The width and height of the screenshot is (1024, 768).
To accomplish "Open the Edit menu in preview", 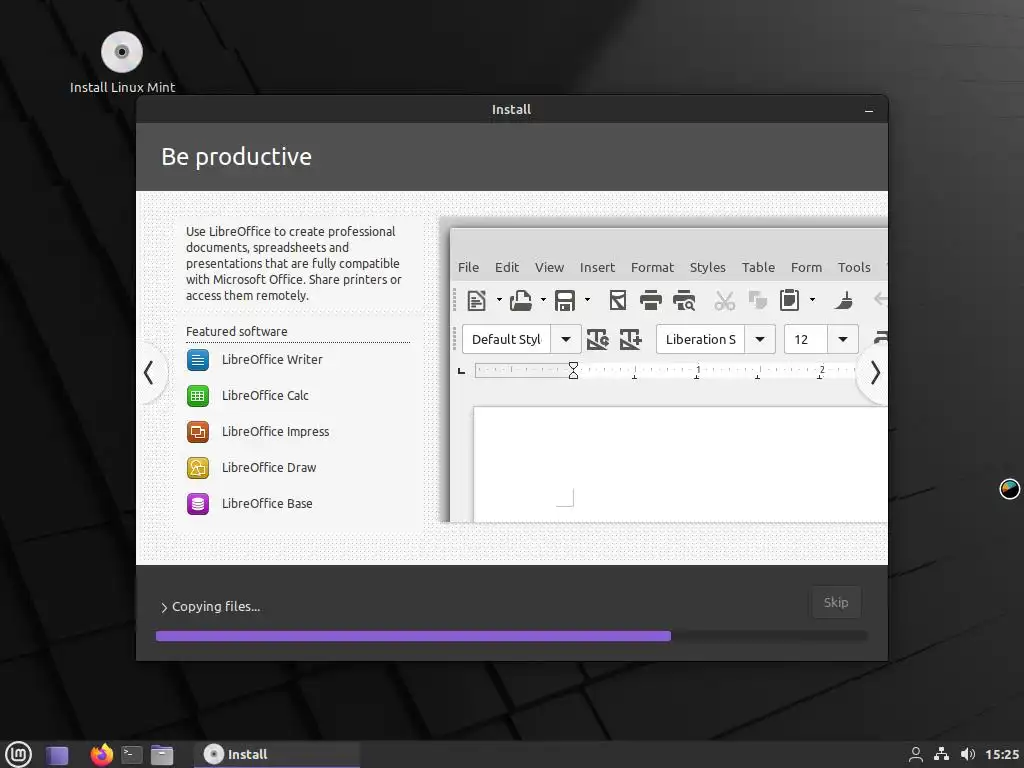I will pos(507,268).
